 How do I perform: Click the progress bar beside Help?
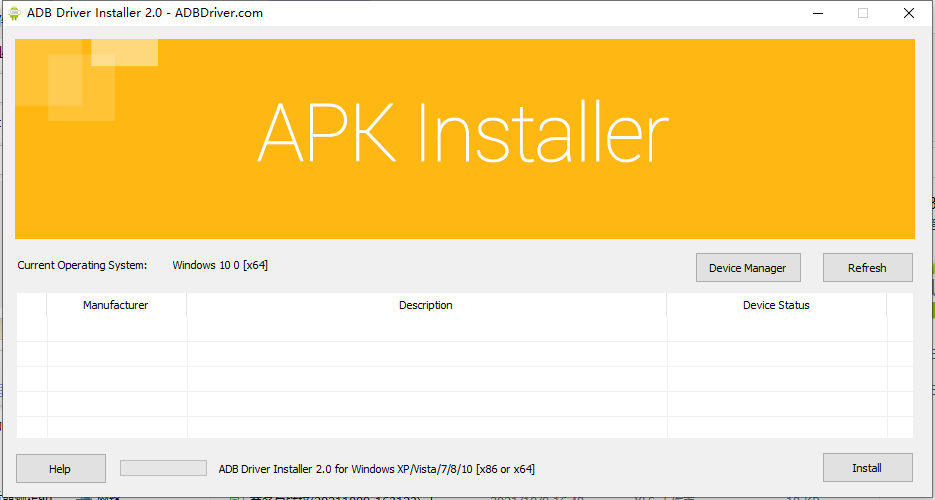click(x=163, y=468)
